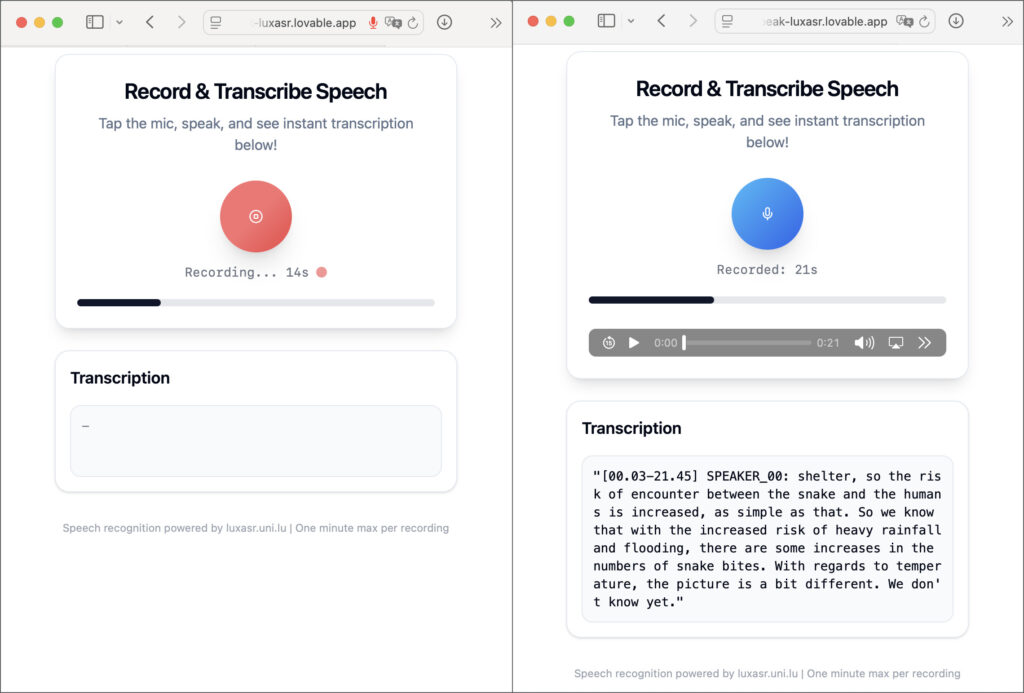This screenshot has width=1024, height=693.
Task: Toggle sidebar in left Safari window
Action: tap(95, 22)
